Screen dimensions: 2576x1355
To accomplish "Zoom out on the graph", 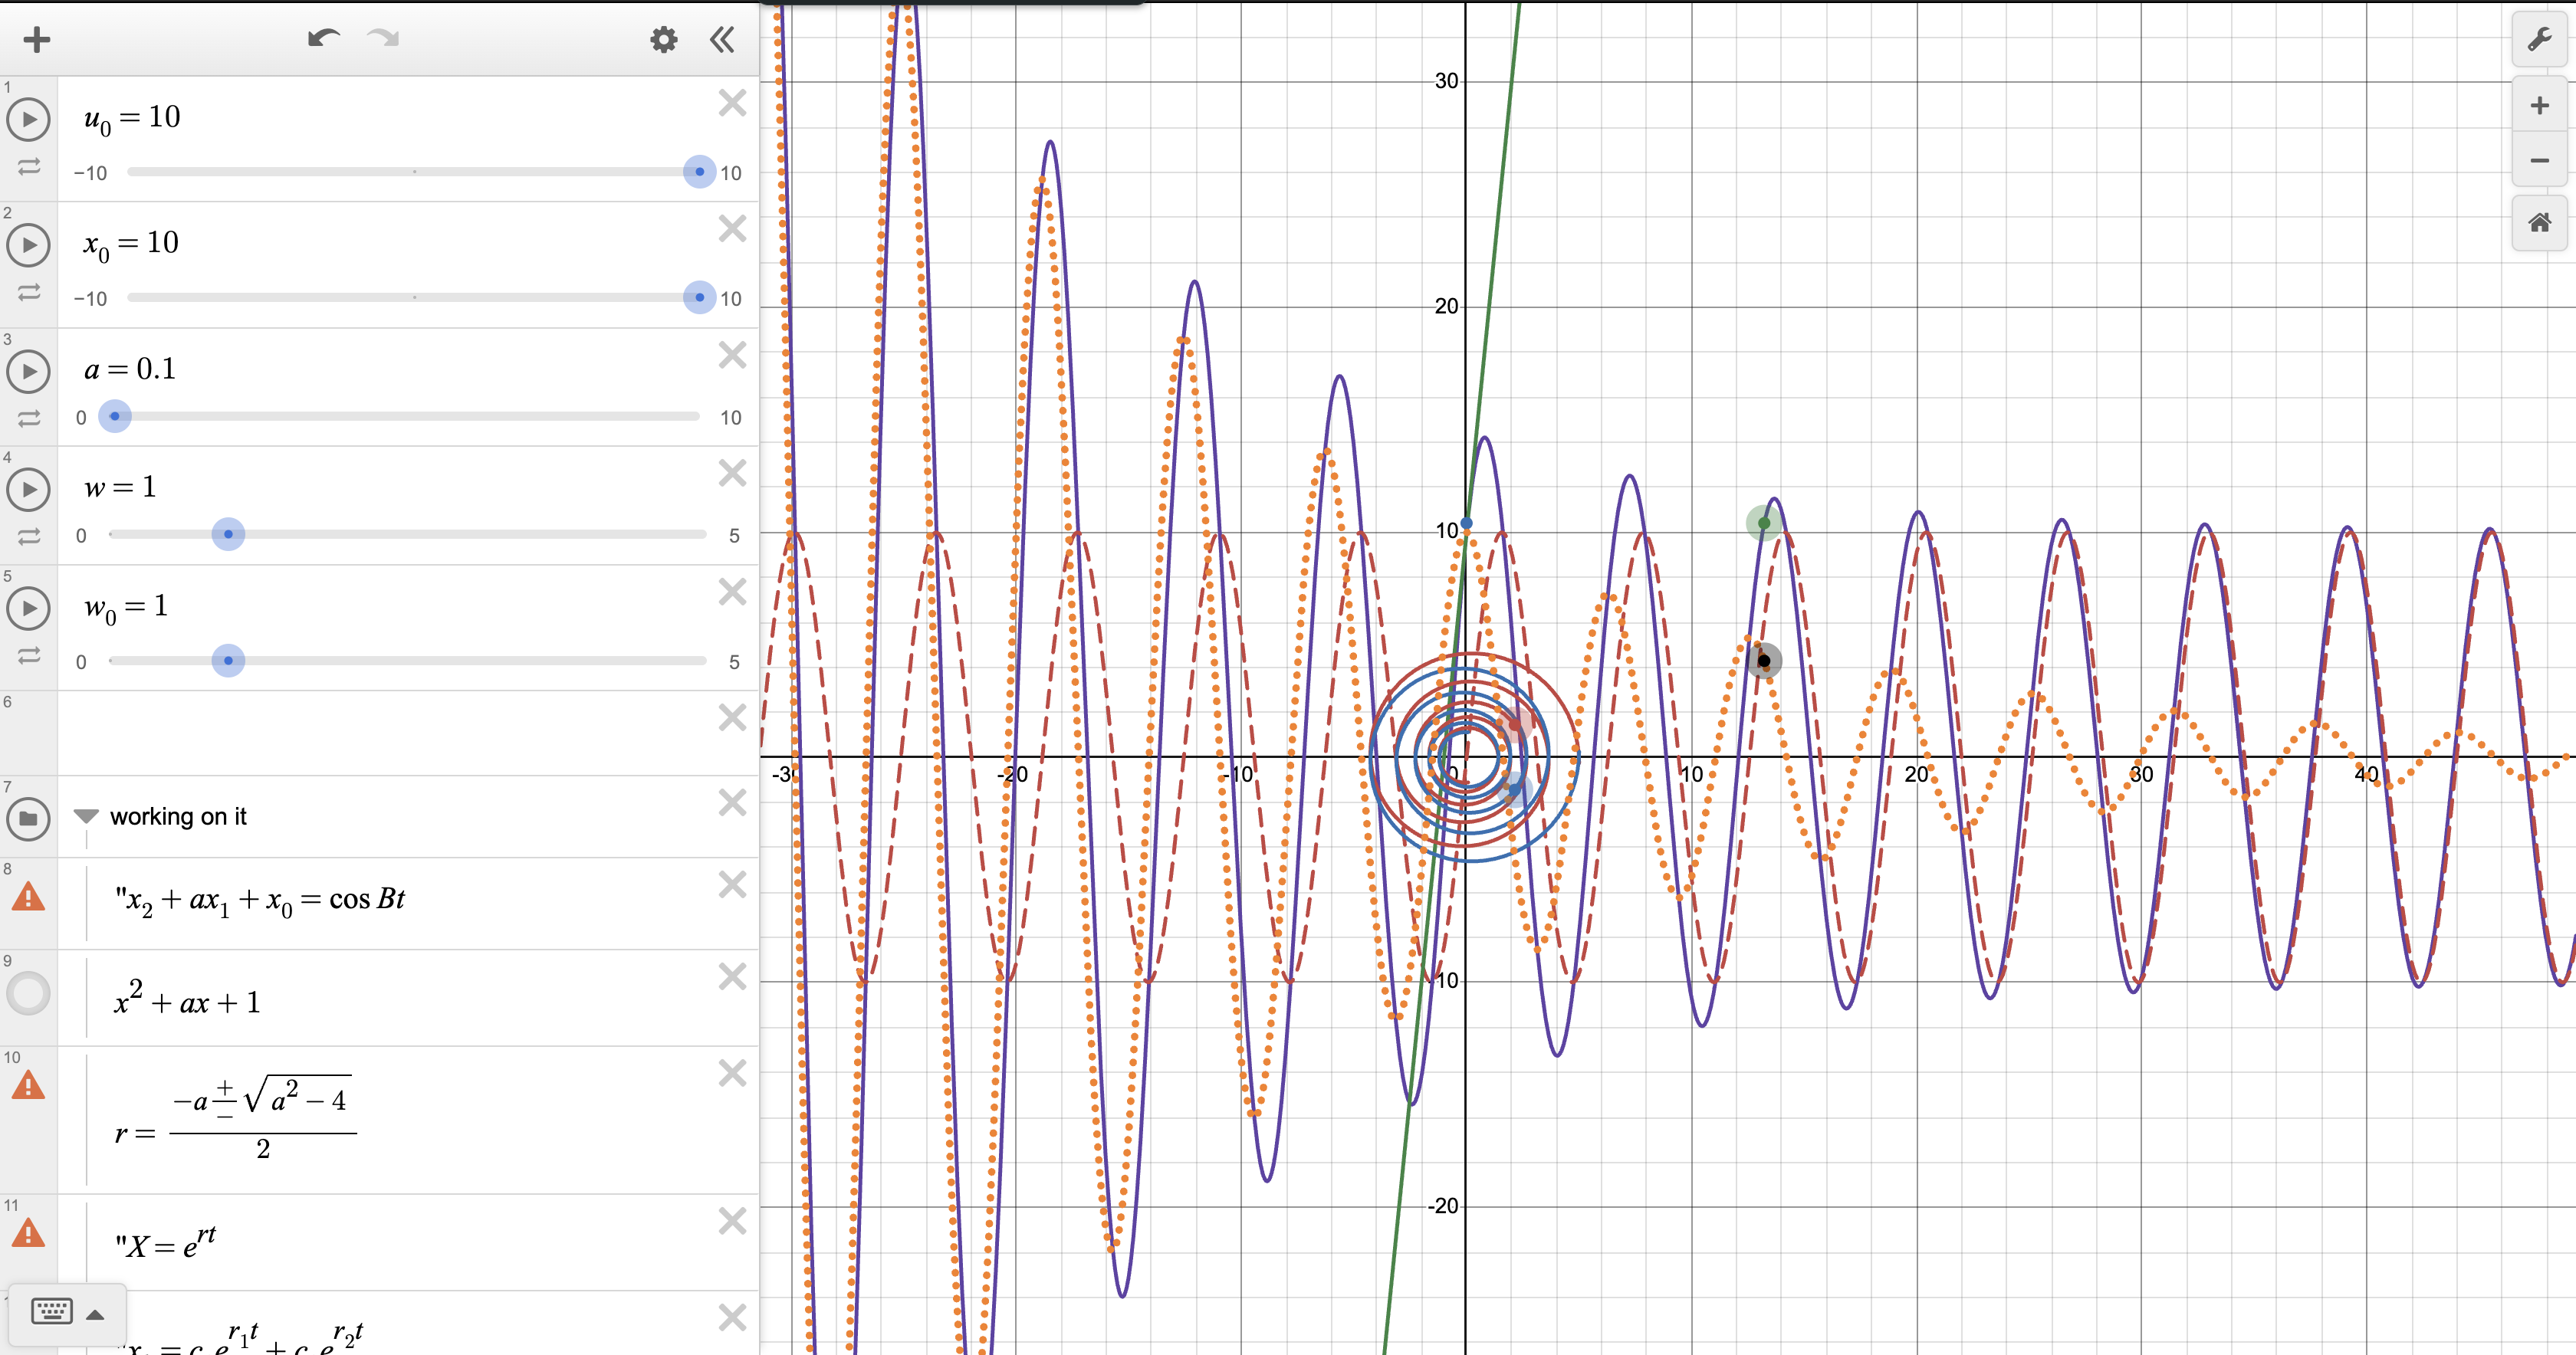I will point(2539,160).
